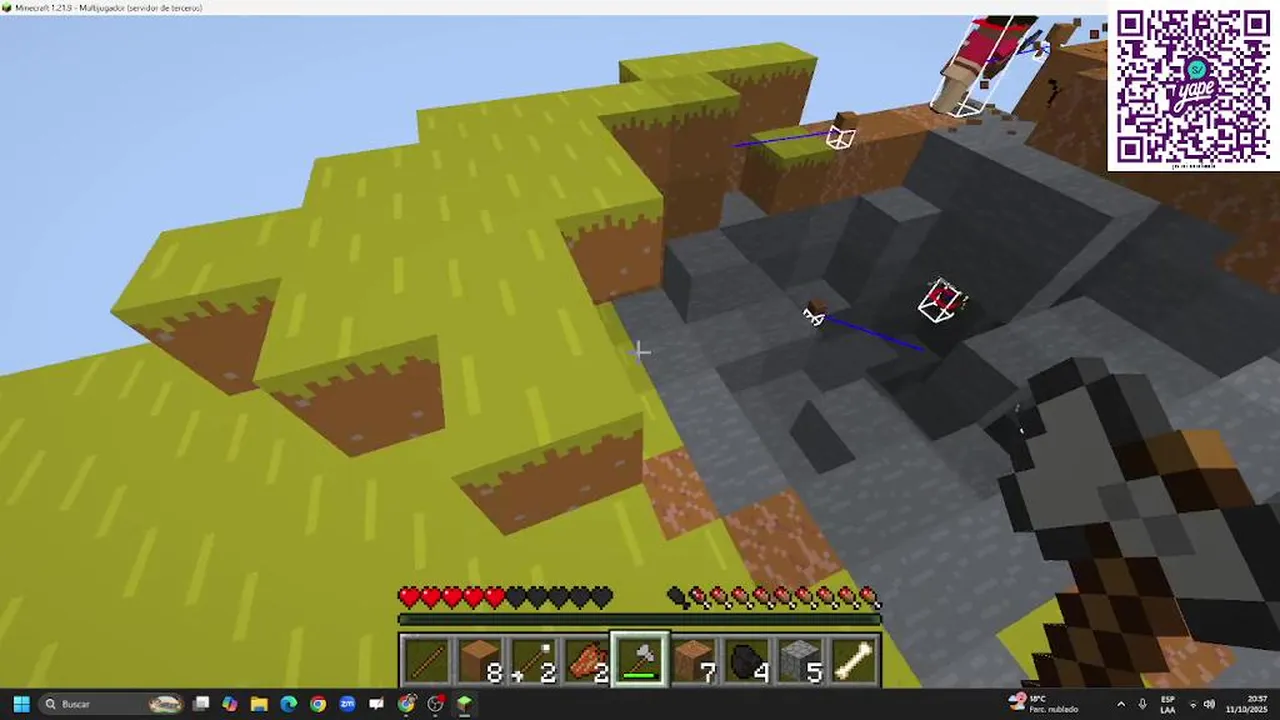Open the white chat-bubble taskbar app
The image size is (1280, 720).
click(377, 704)
